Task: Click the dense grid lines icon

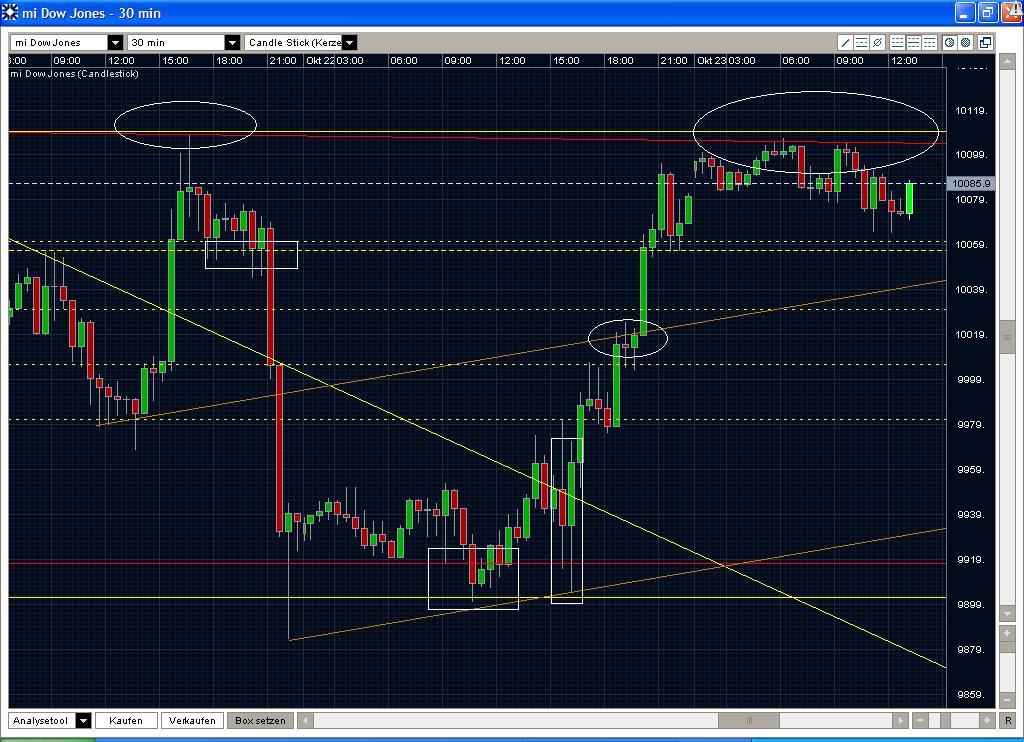Action: [x=929, y=43]
